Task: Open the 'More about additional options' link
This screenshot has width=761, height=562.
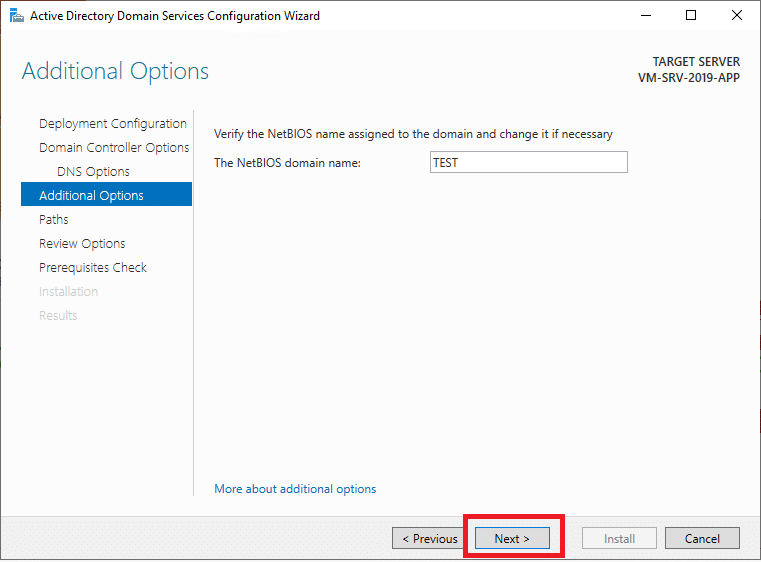Action: pos(295,489)
